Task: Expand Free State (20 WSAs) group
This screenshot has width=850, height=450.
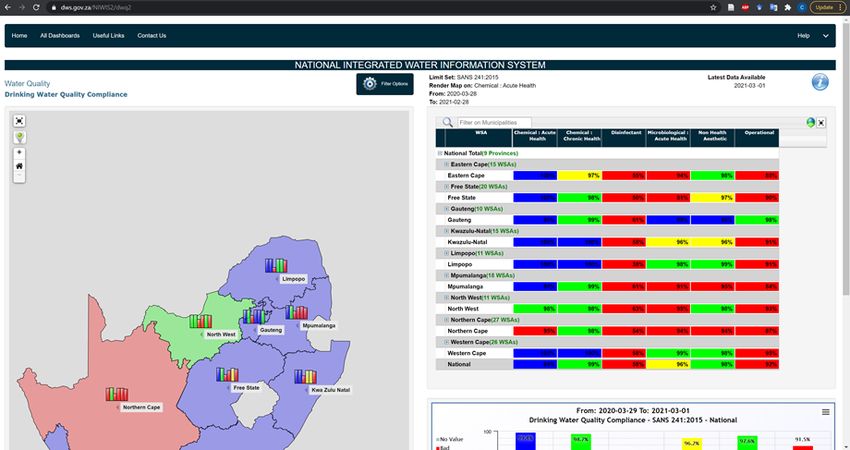Action: coord(447,187)
